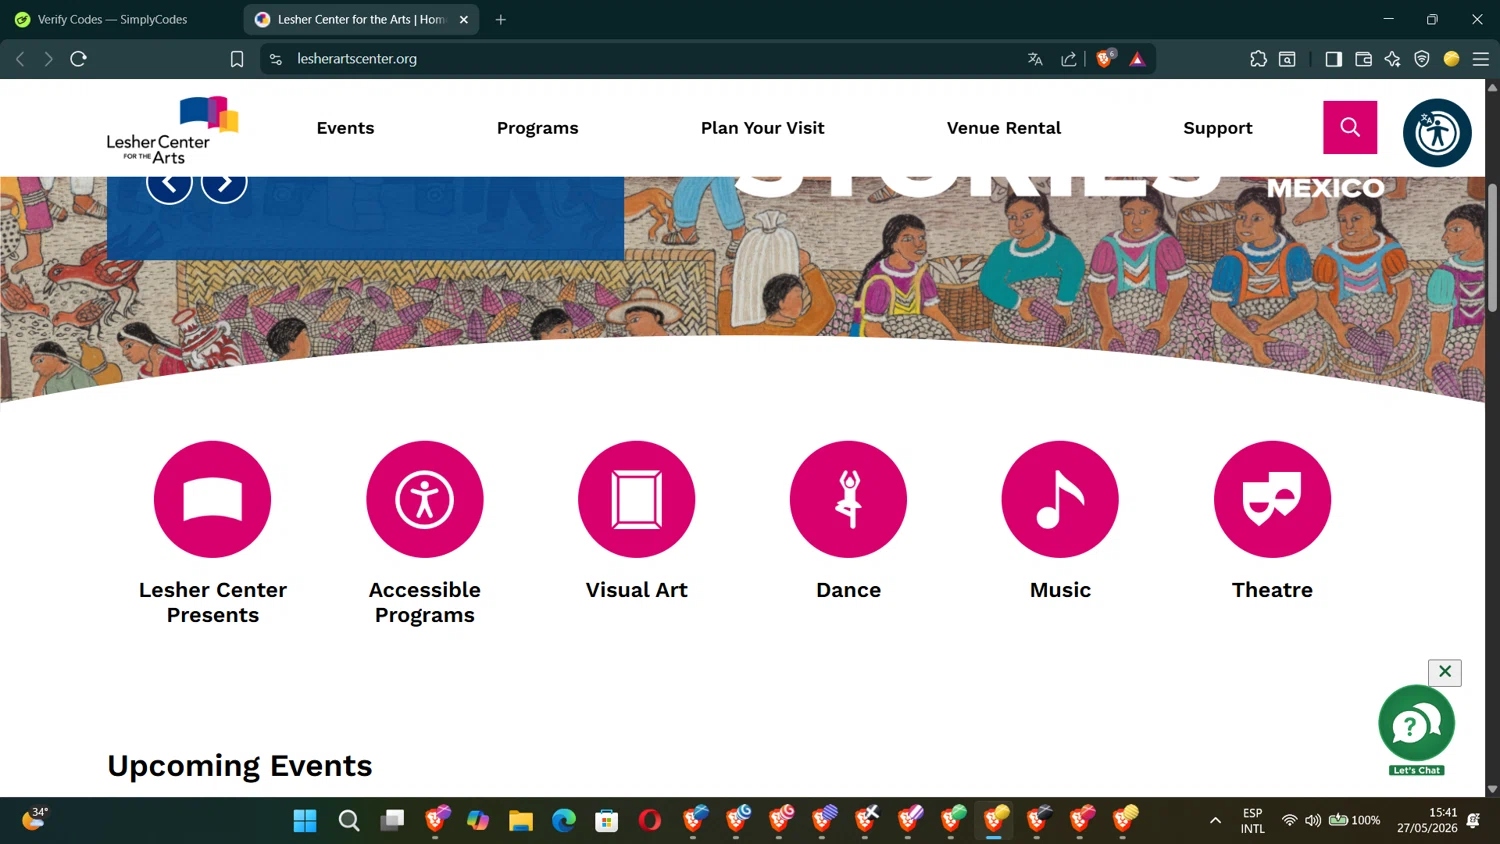Go forward in browser history
Viewport: 1500px width, 844px height.
click(x=48, y=59)
